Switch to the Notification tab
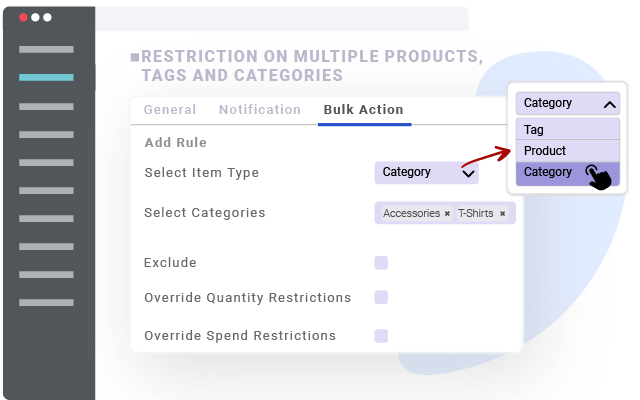 (260, 110)
